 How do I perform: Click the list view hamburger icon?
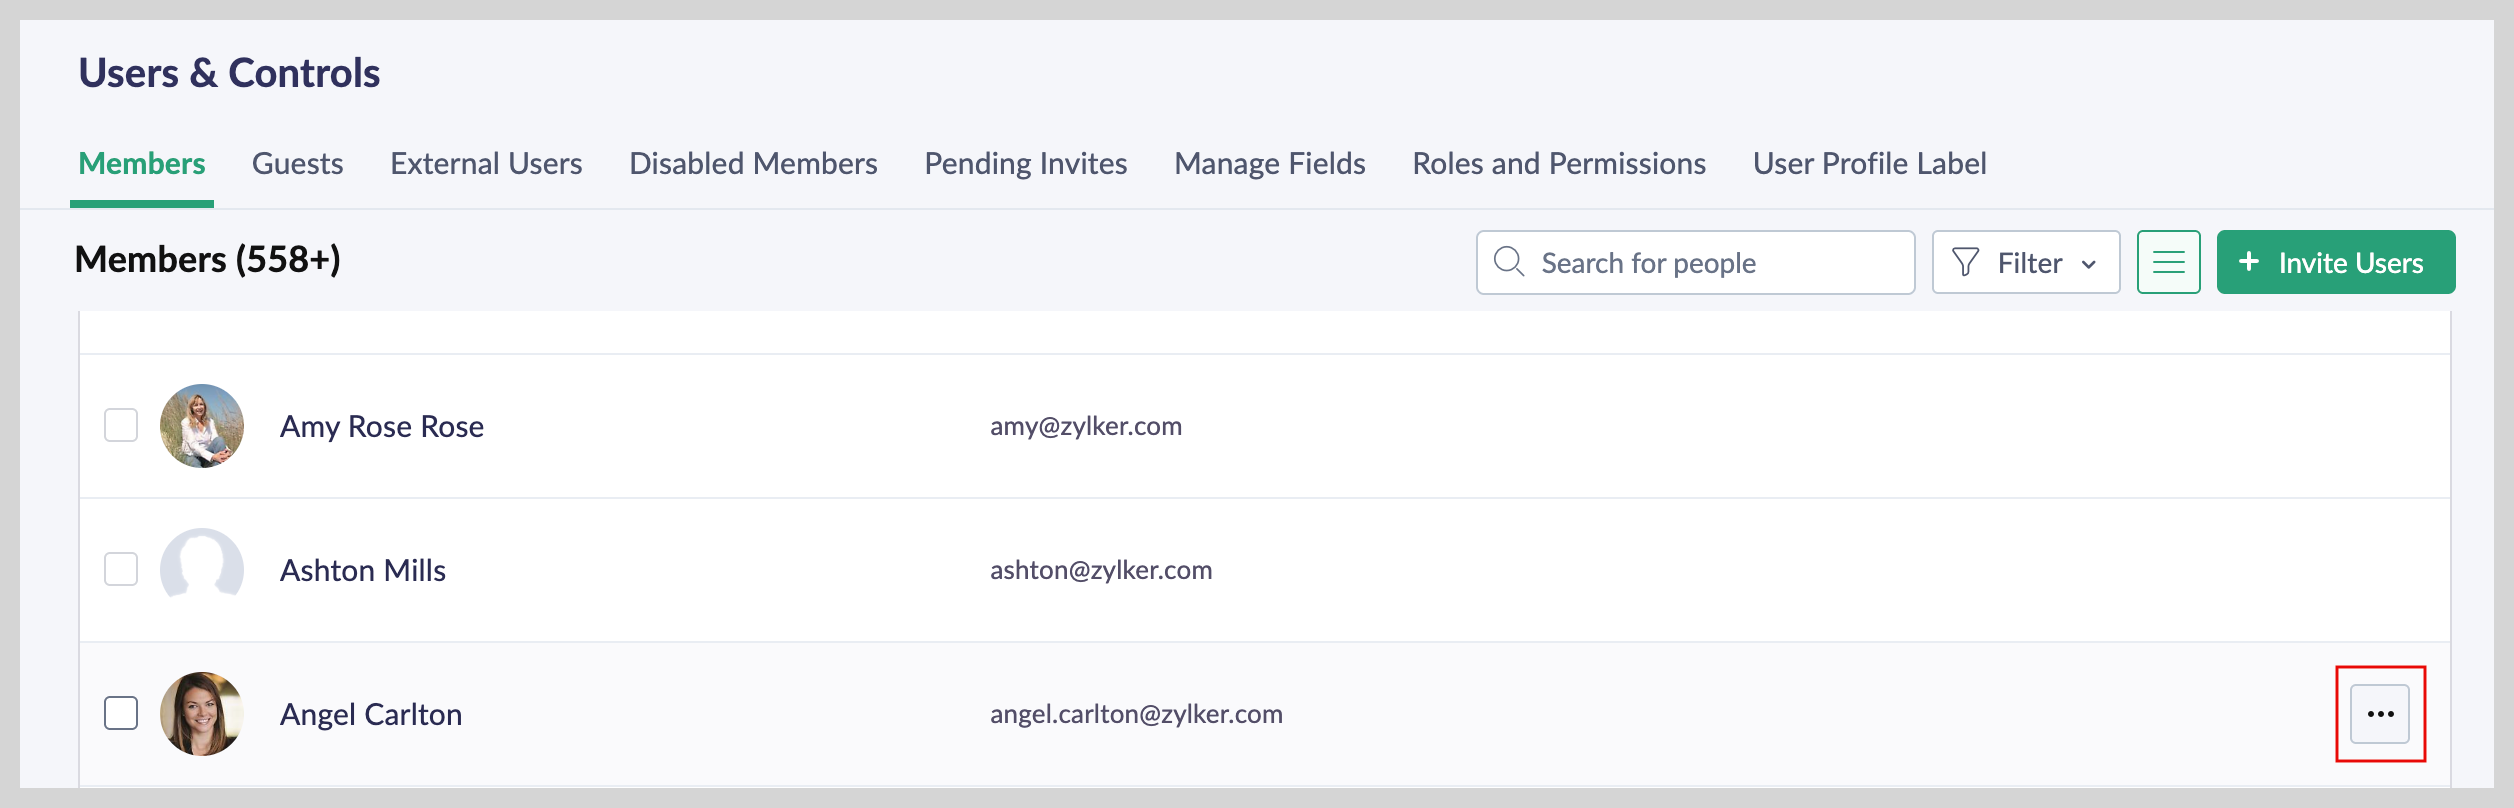pyautogui.click(x=2168, y=262)
